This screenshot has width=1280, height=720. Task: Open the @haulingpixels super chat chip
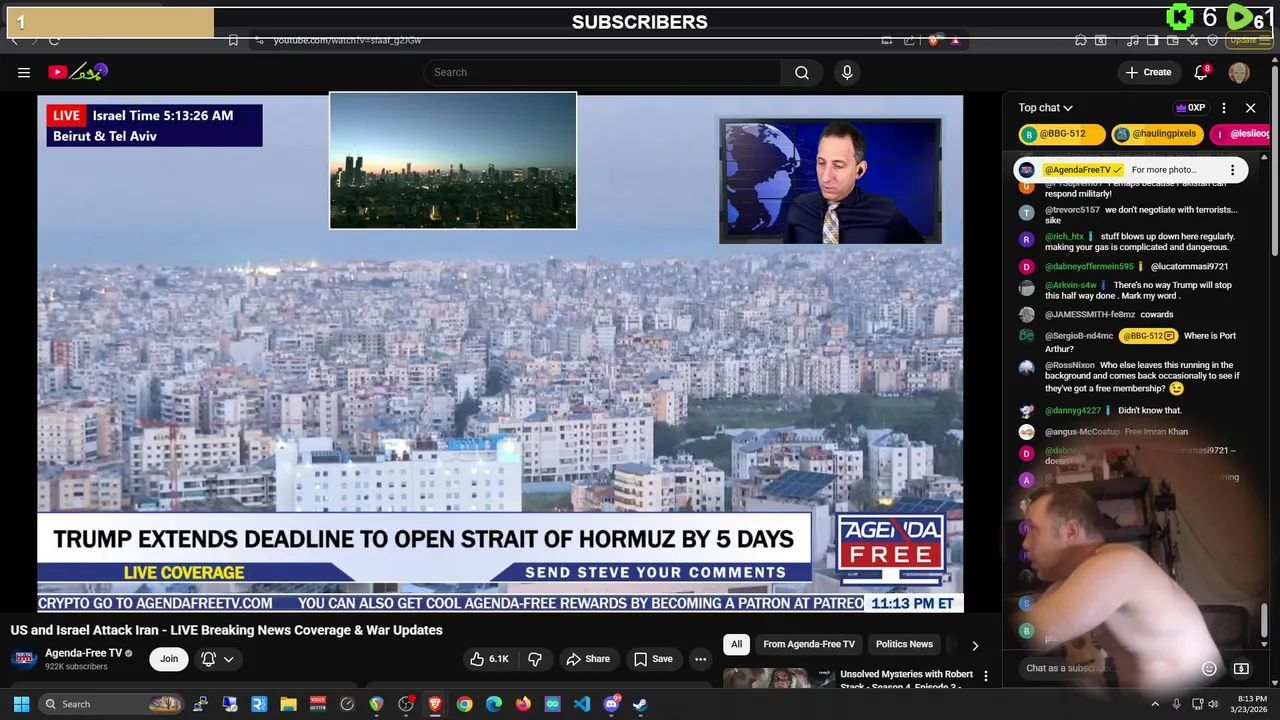pyautogui.click(x=1157, y=134)
